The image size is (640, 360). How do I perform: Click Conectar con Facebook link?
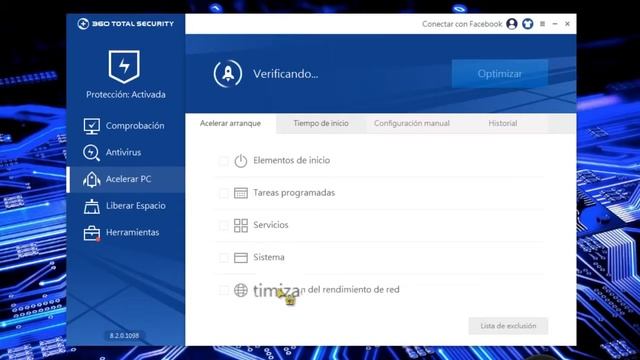coord(462,24)
